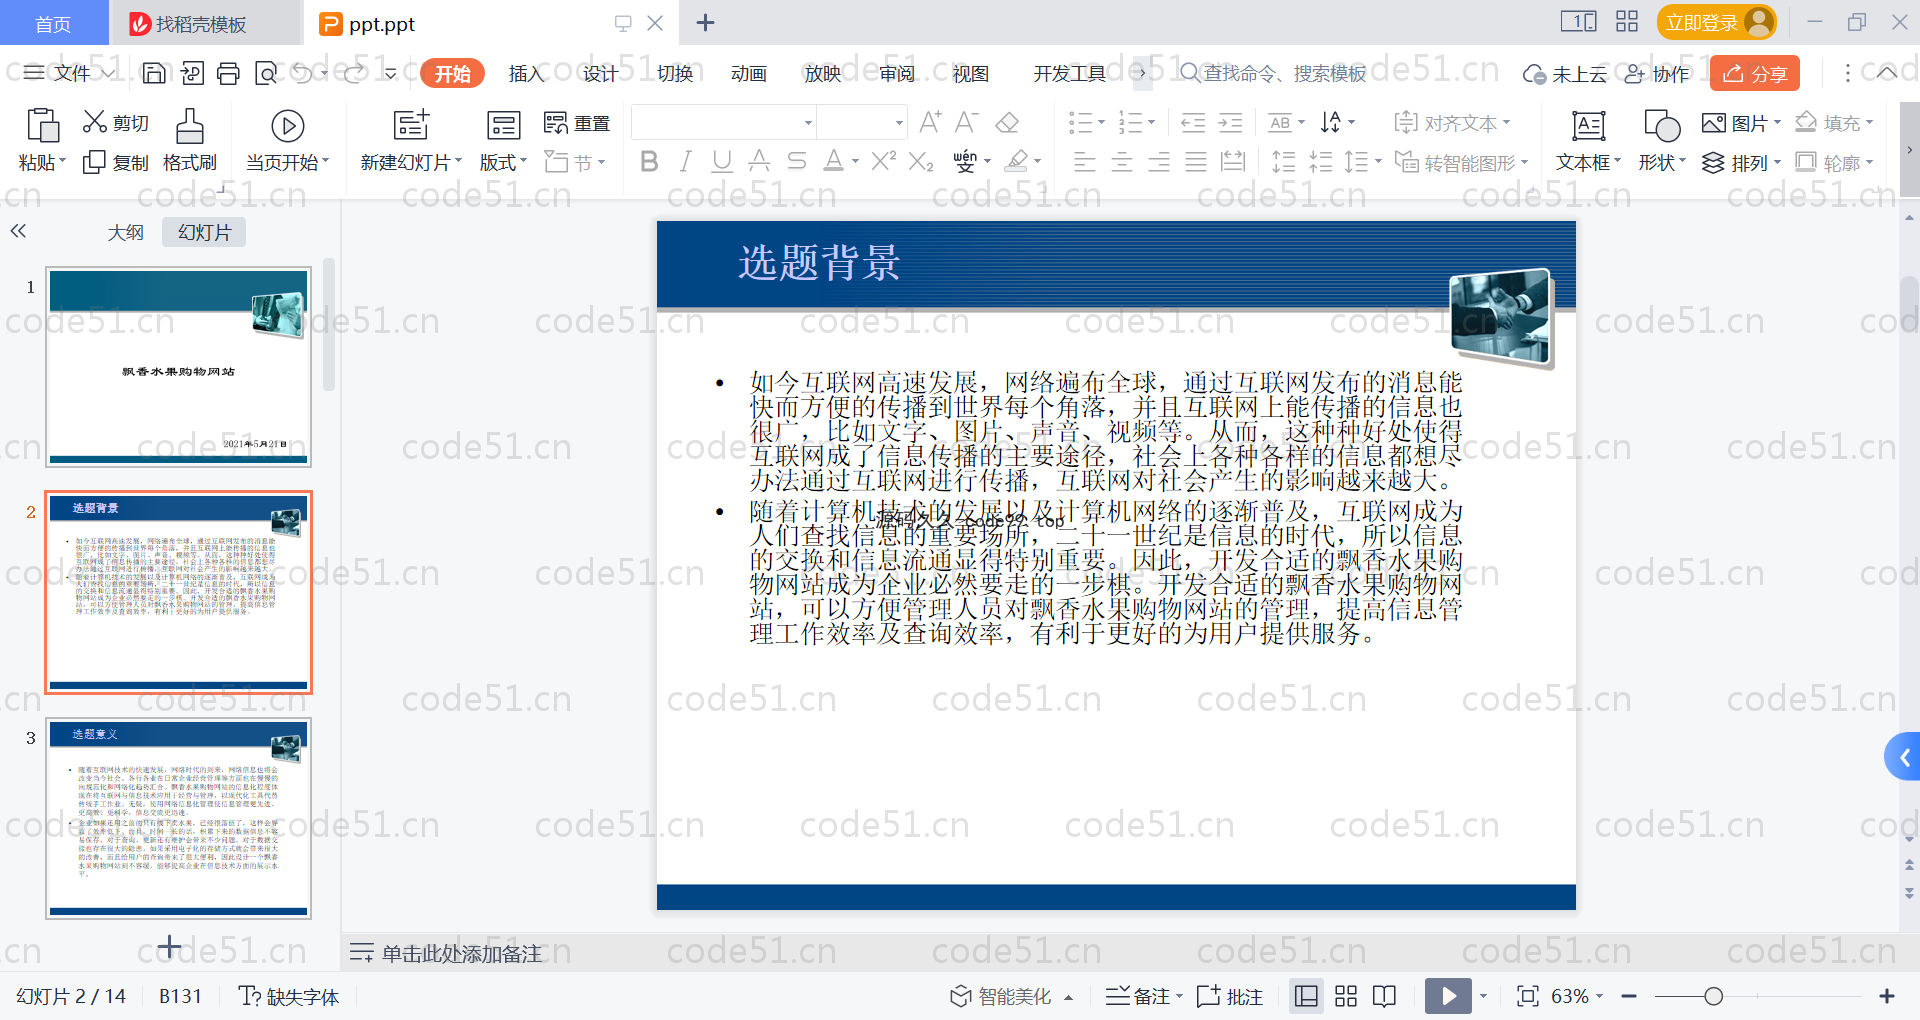The width and height of the screenshot is (1920, 1020).
Task: Increase font size icon
Action: (x=930, y=122)
